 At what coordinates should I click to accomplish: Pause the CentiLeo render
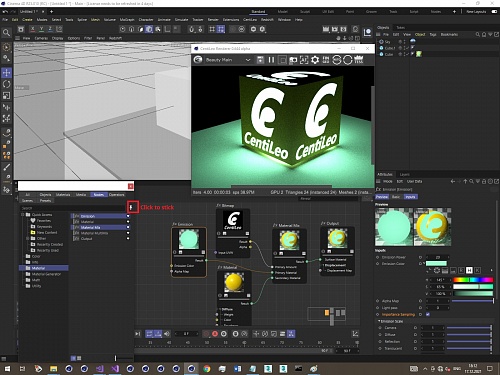[271, 60]
